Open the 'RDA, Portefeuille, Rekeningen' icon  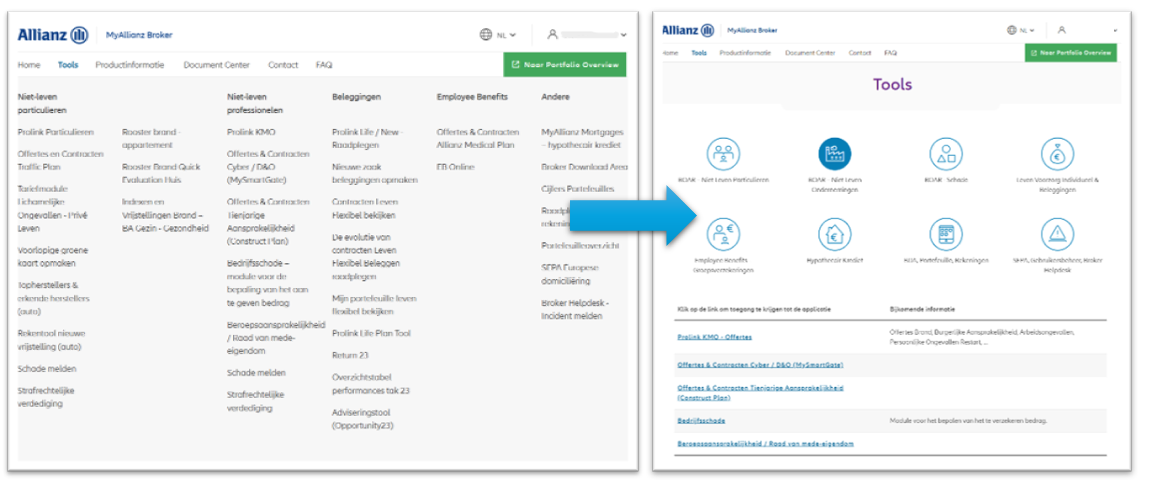[x=946, y=234]
